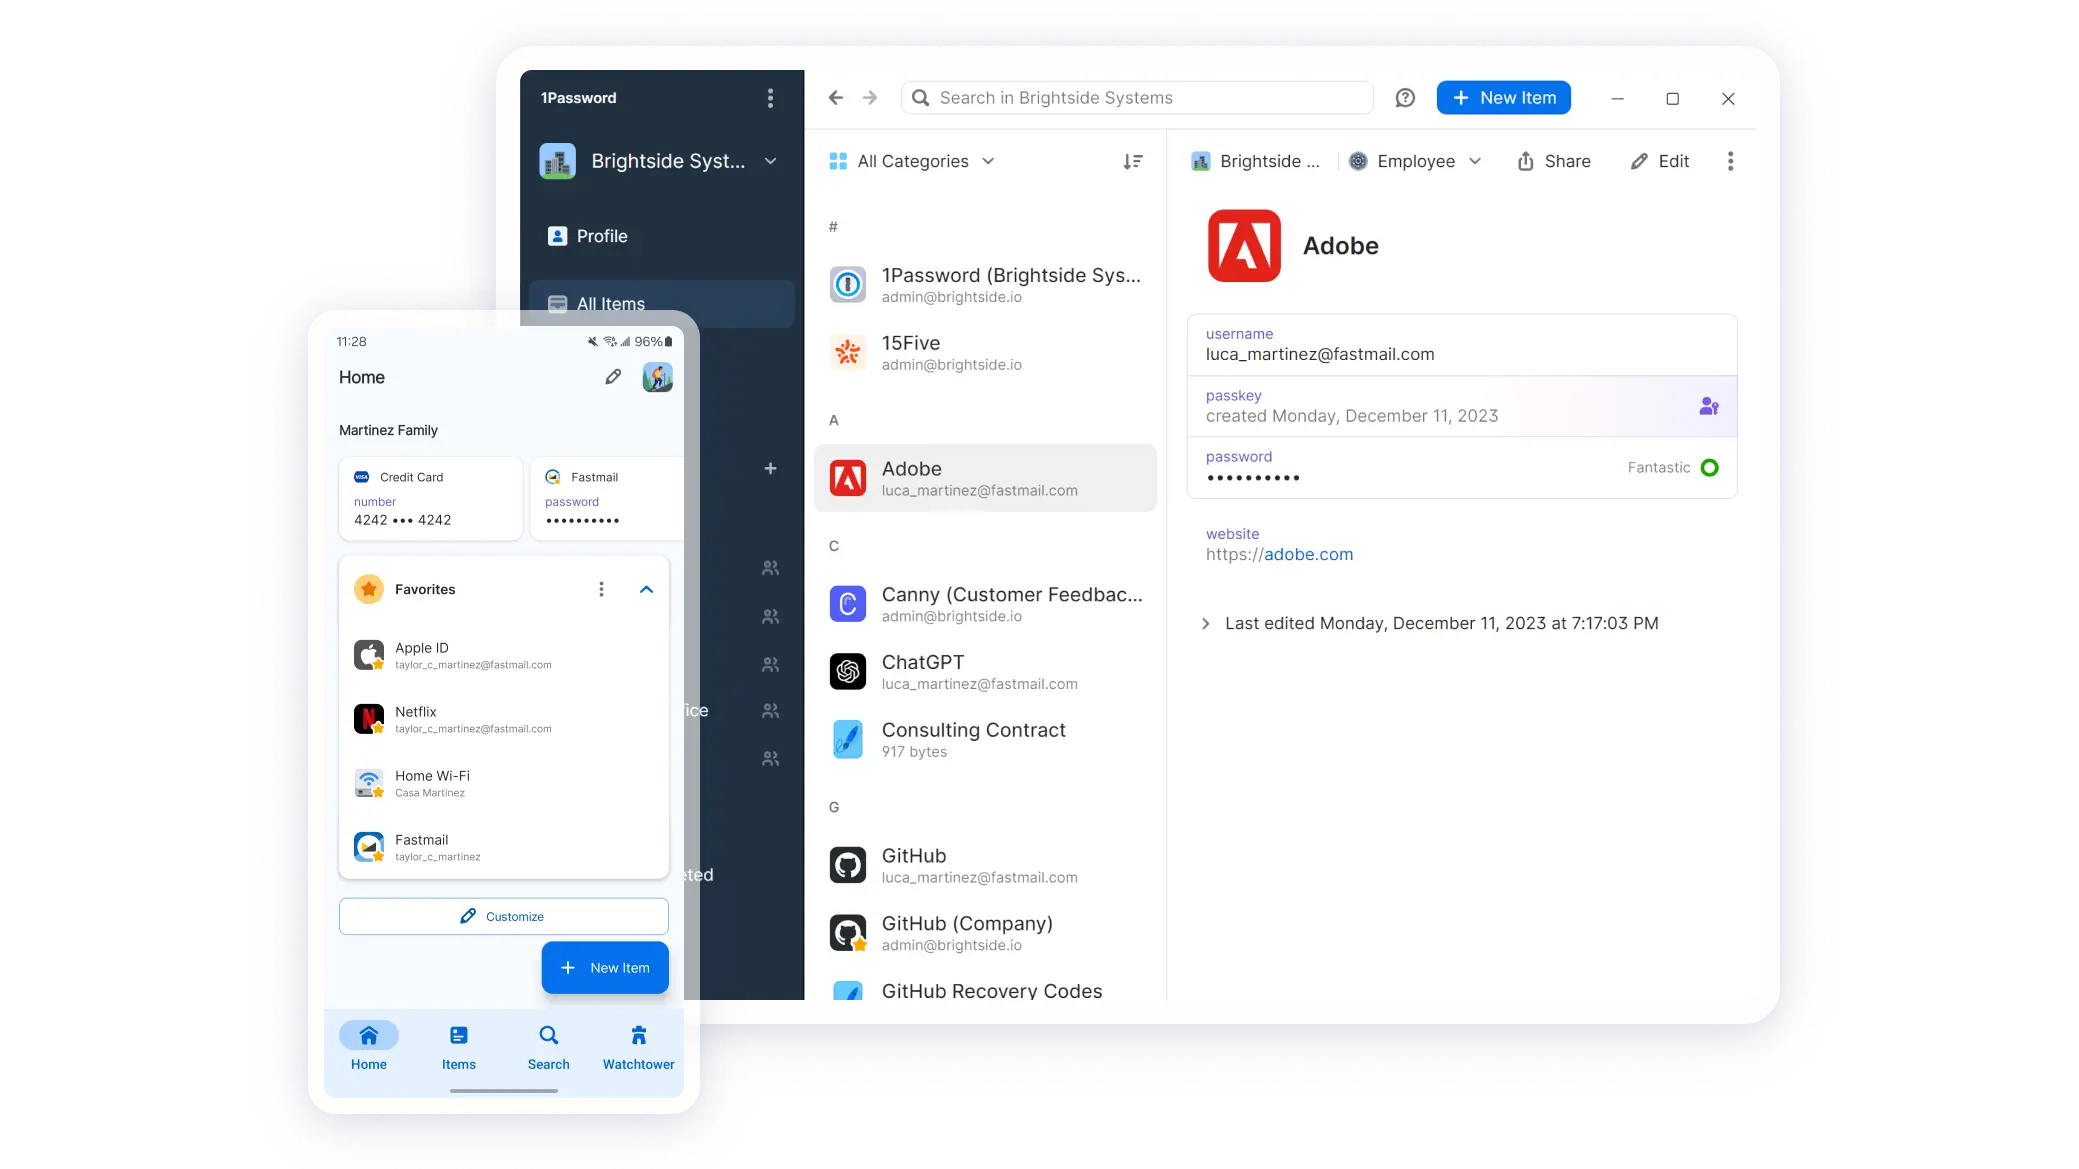
Task: Toggle the password strength indicator dot
Action: click(x=1712, y=467)
